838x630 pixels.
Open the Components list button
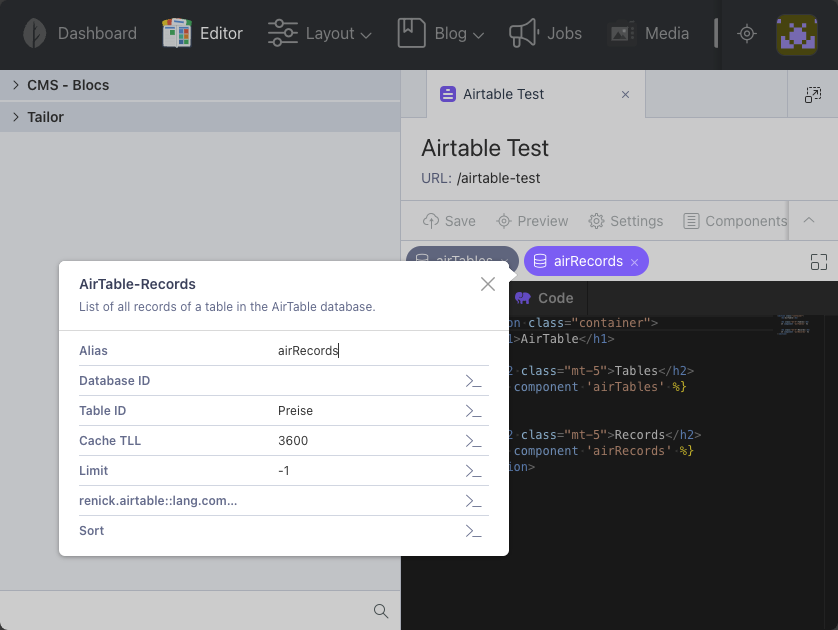[x=735, y=221]
